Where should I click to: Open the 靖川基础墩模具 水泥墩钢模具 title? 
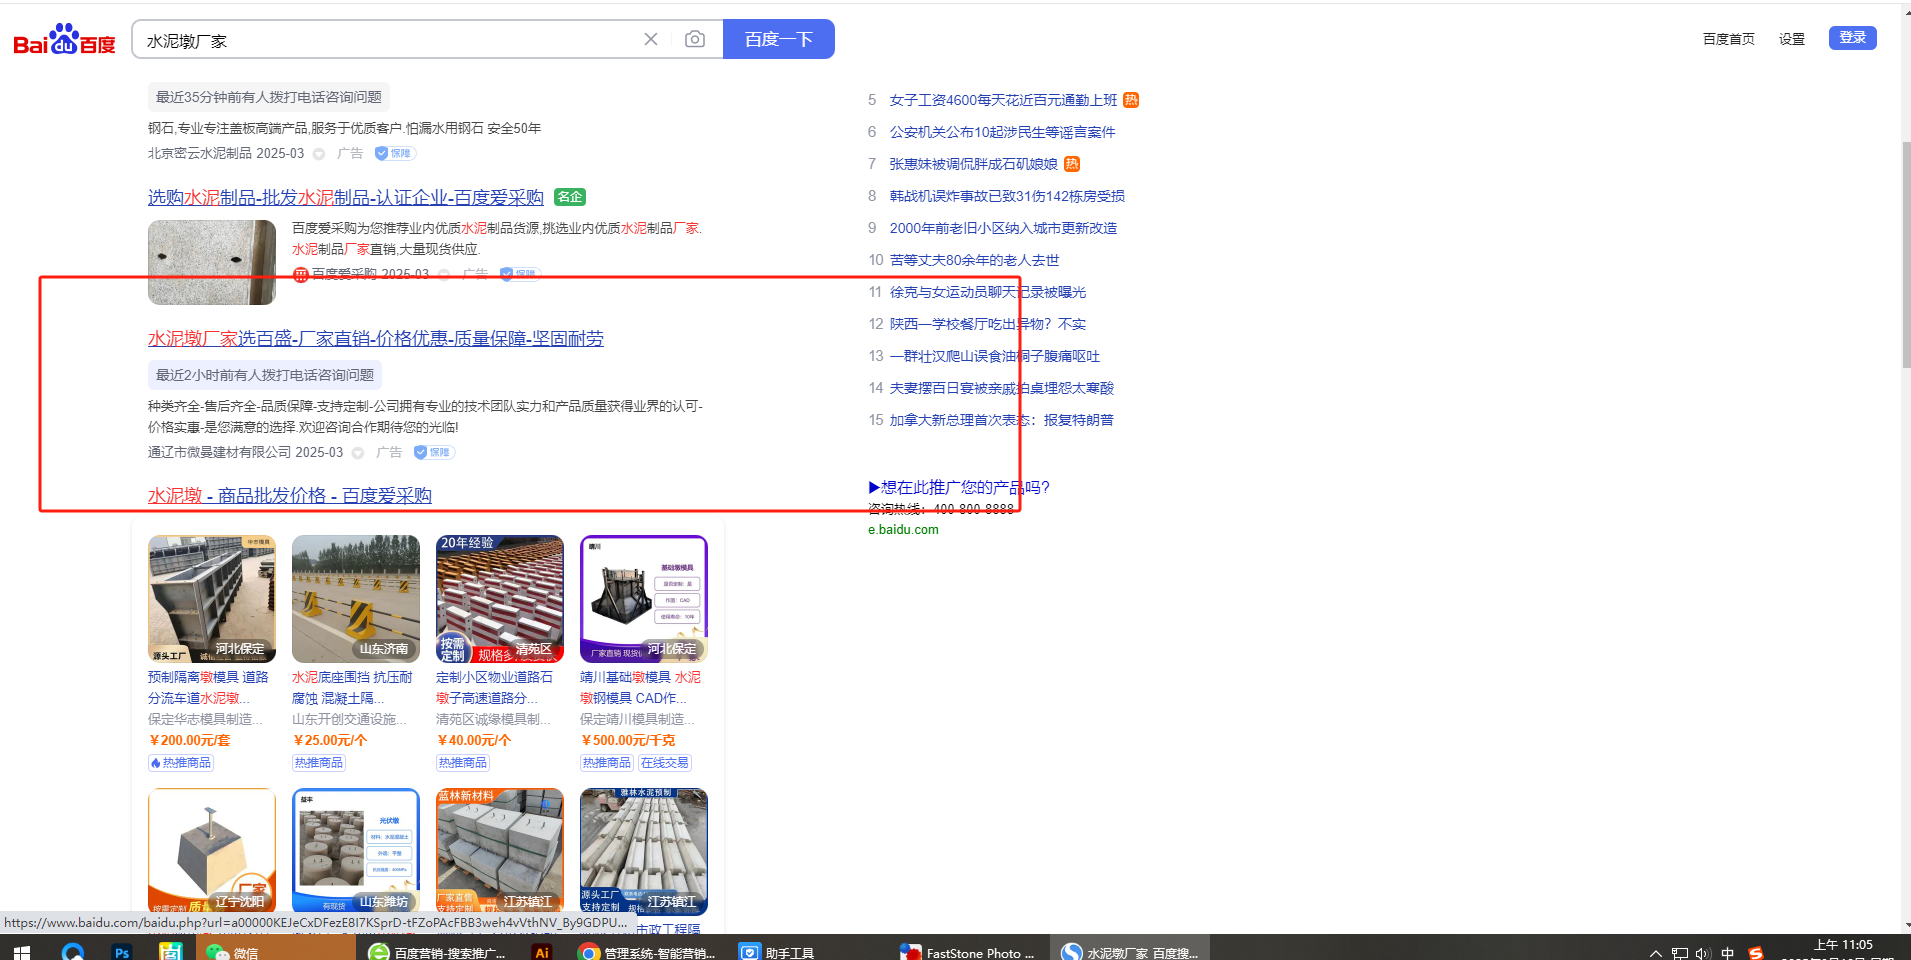(640, 688)
